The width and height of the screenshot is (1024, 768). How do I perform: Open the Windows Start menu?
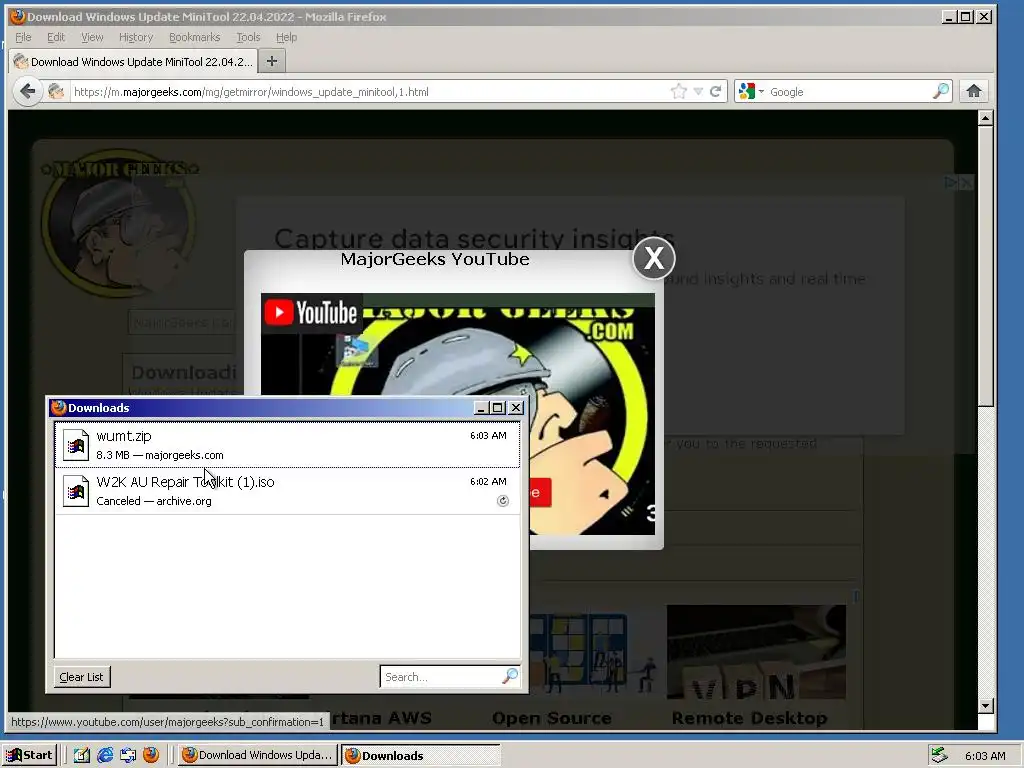click(x=30, y=755)
